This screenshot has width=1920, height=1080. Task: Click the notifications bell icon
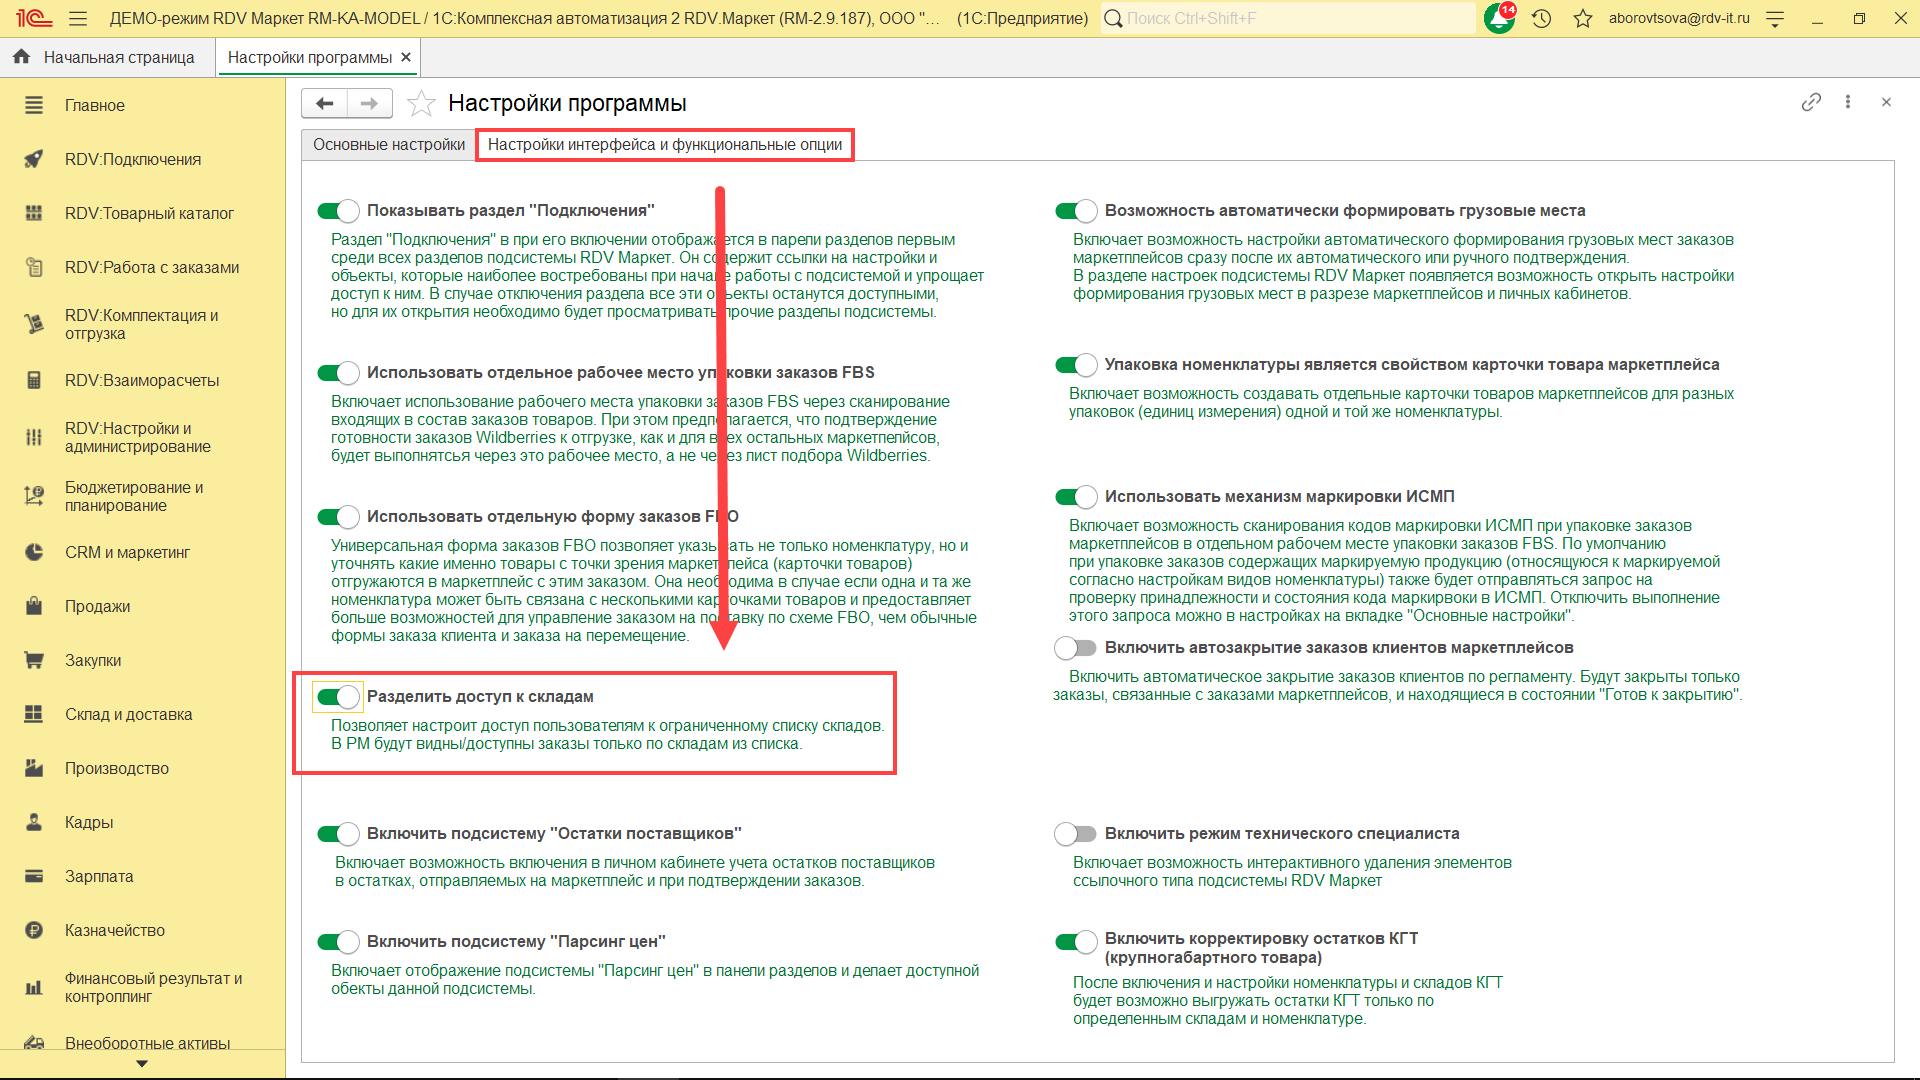[x=1499, y=18]
